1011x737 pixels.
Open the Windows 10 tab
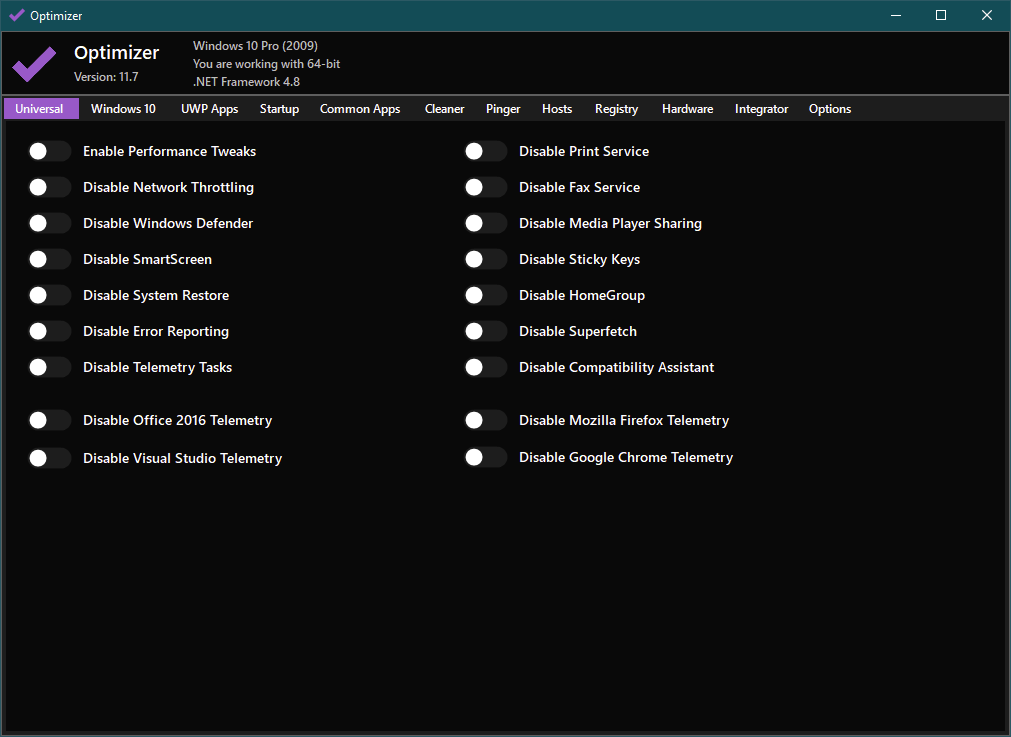(123, 109)
